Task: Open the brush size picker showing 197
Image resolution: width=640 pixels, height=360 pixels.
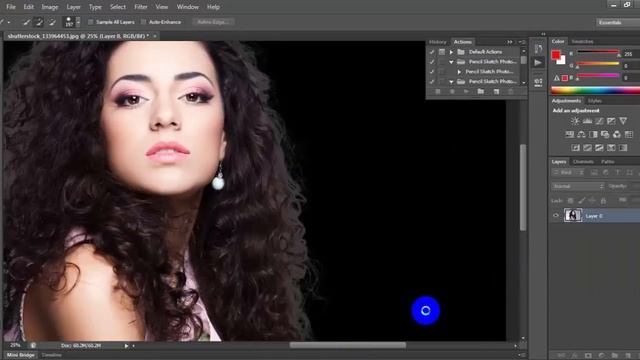Action: (71, 22)
